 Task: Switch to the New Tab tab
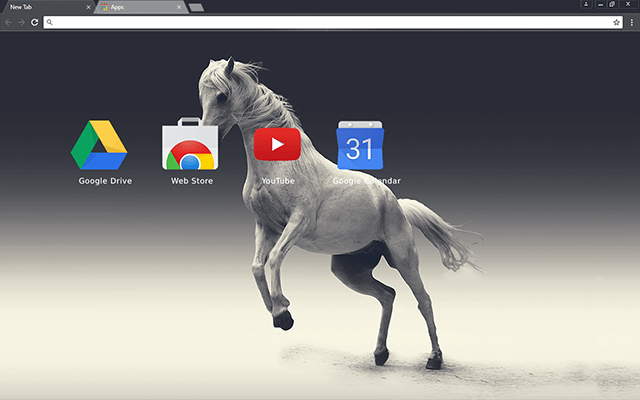pyautogui.click(x=47, y=7)
